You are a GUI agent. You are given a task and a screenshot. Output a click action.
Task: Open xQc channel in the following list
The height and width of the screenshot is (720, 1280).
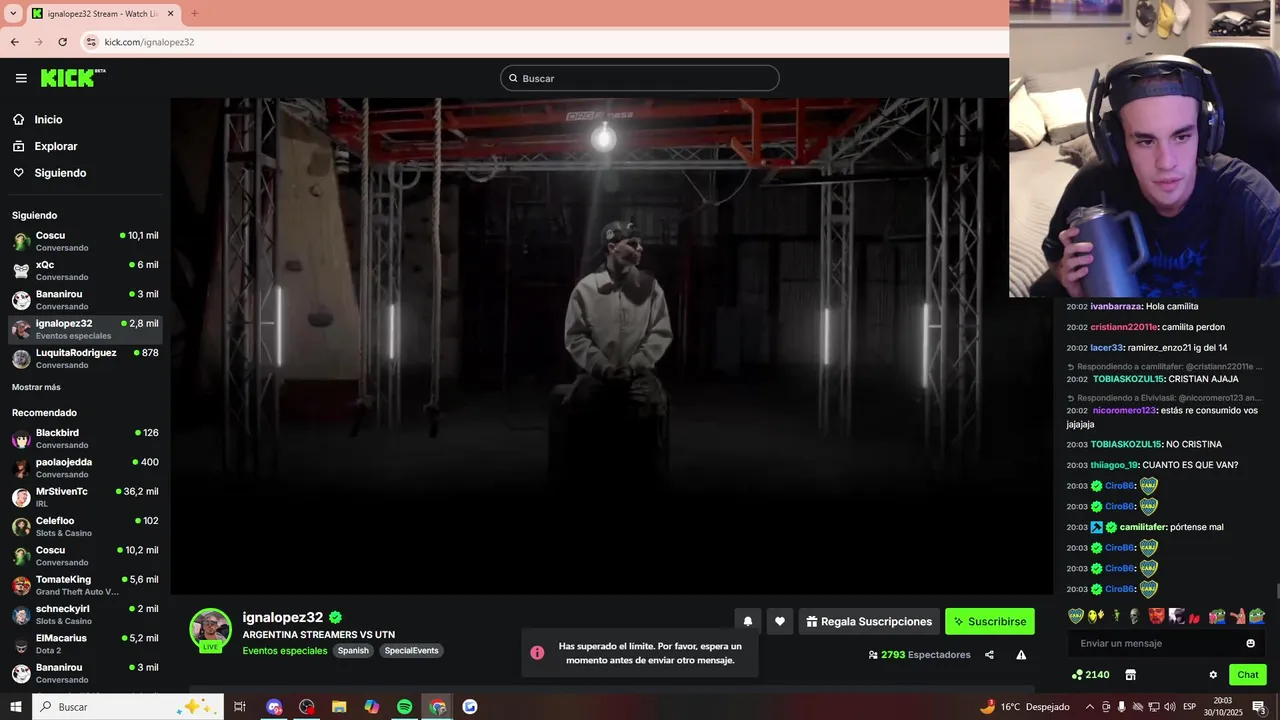click(x=85, y=270)
